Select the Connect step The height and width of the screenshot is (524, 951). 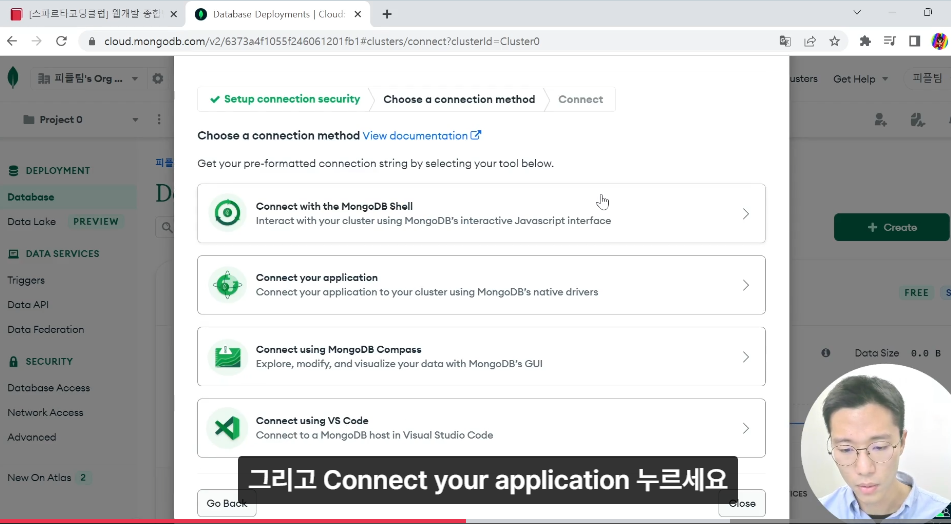(x=580, y=99)
